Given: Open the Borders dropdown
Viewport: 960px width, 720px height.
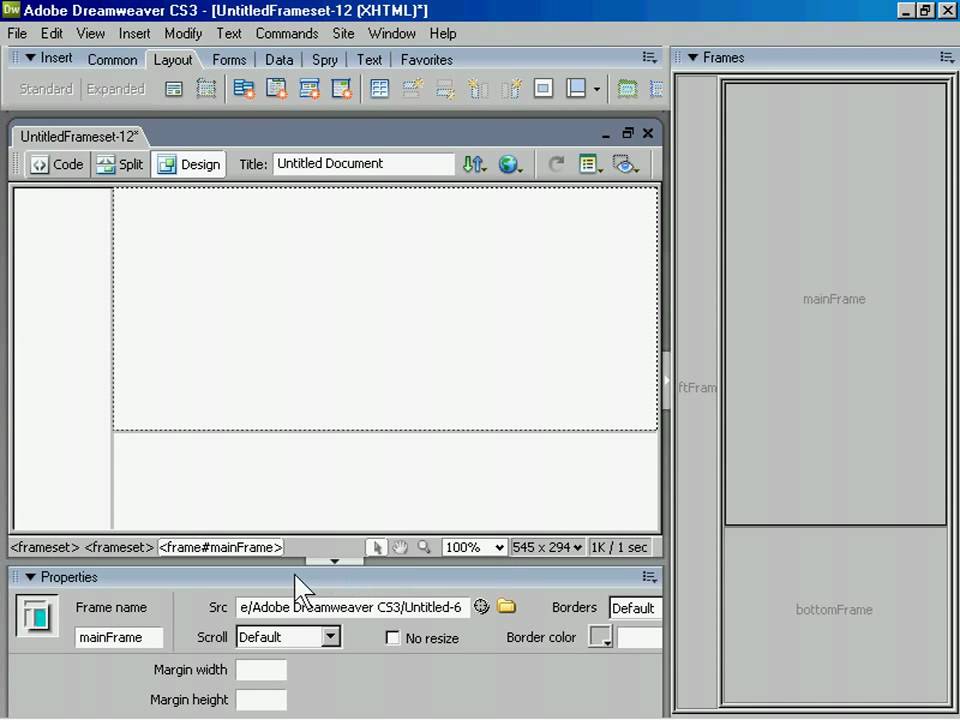Looking at the screenshot, I should 636,608.
